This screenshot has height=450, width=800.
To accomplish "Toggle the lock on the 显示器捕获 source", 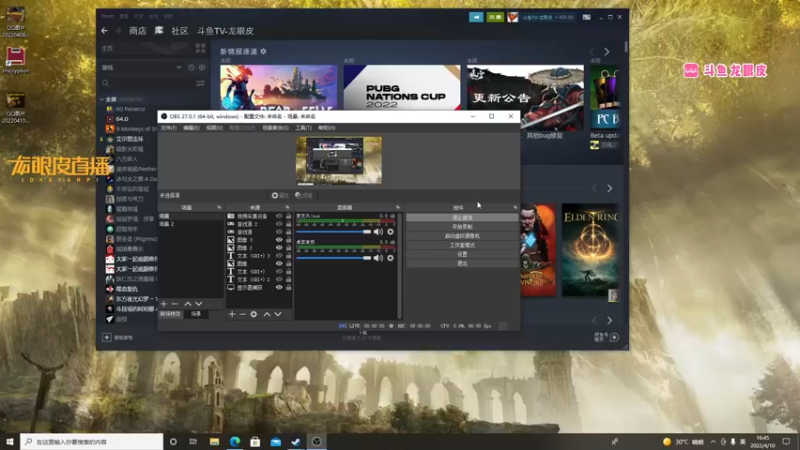I will [x=288, y=288].
